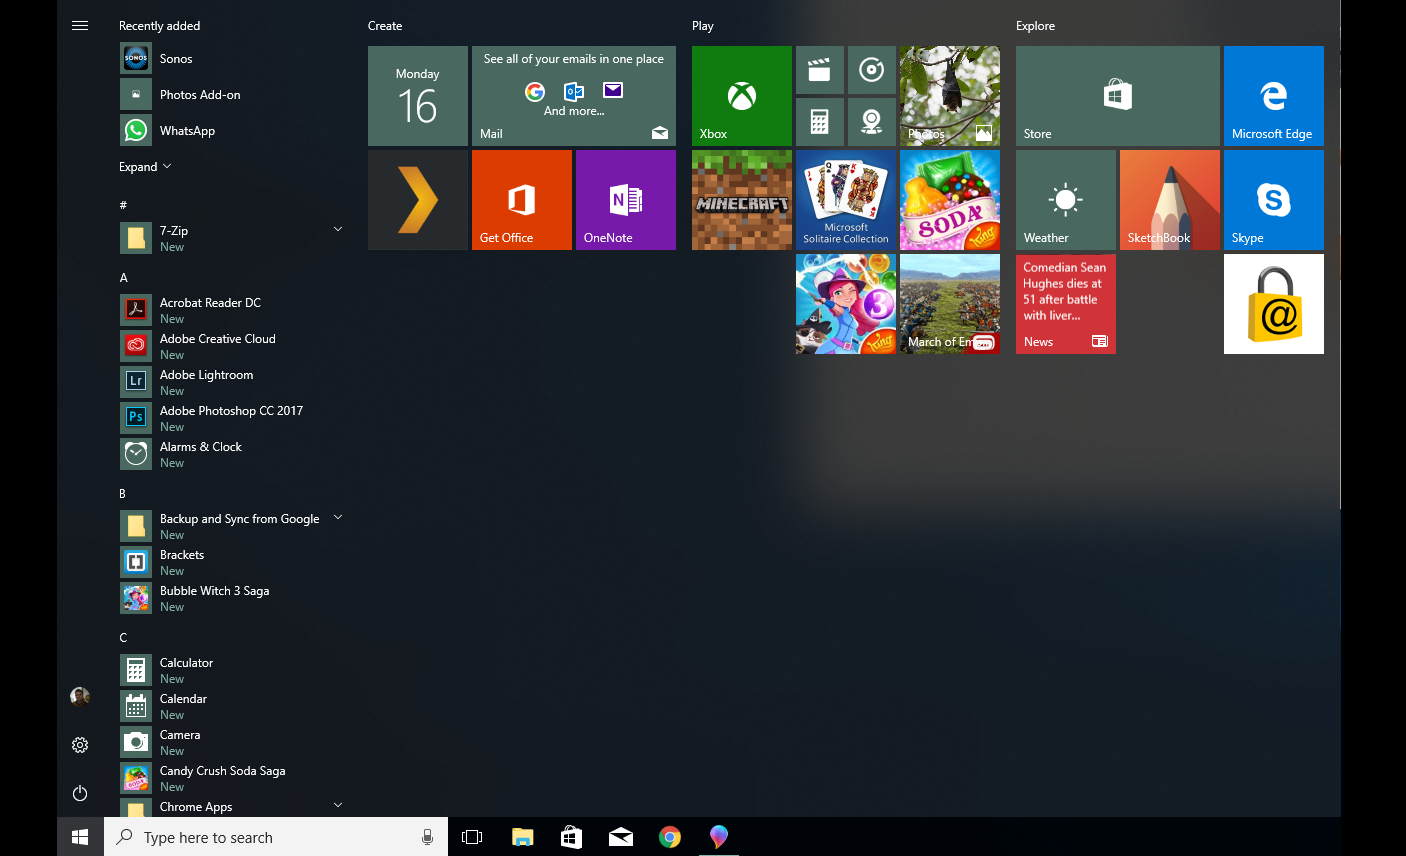Open the Calculator small tile
Screen dimensions: 1406x856
[x=820, y=122]
